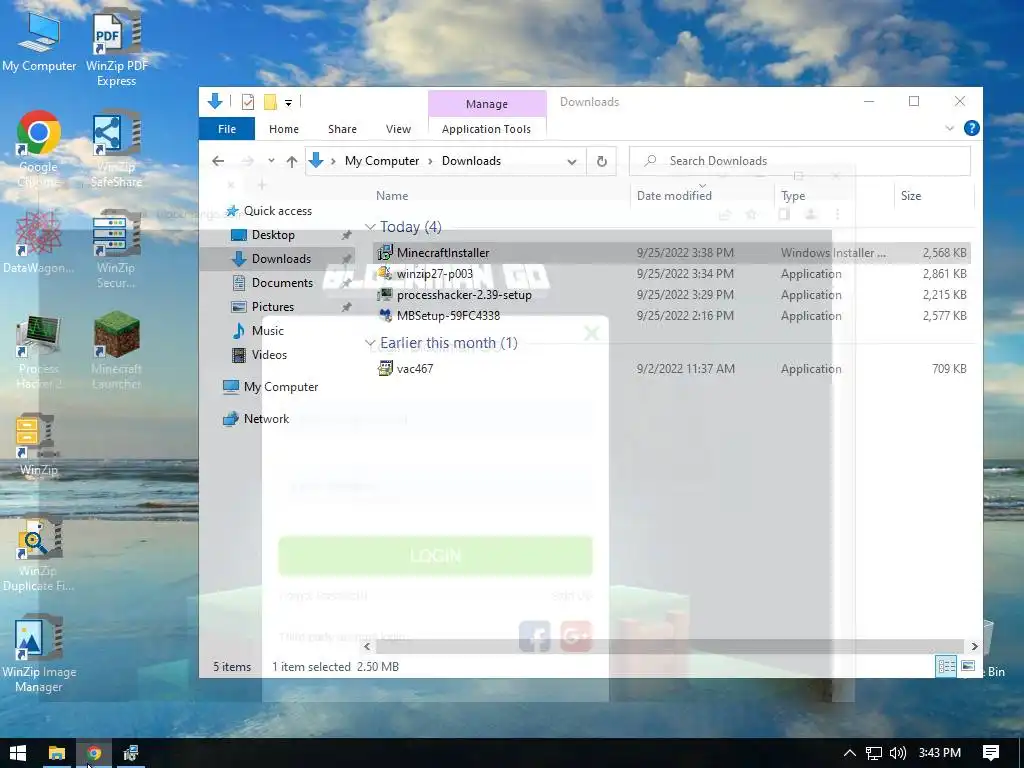Refresh the Downloads folder view
This screenshot has width=1024, height=768.
pyautogui.click(x=601, y=161)
